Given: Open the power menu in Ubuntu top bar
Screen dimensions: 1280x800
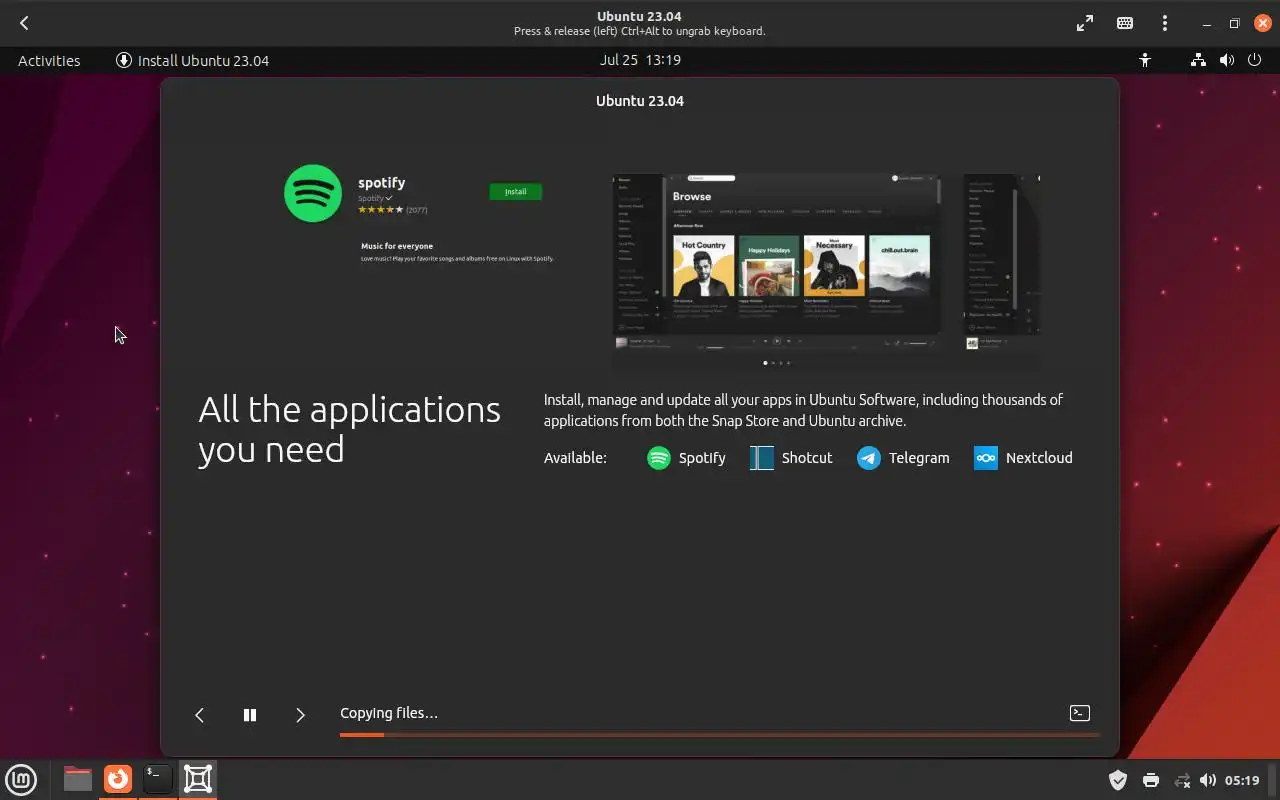Looking at the screenshot, I should (1255, 60).
